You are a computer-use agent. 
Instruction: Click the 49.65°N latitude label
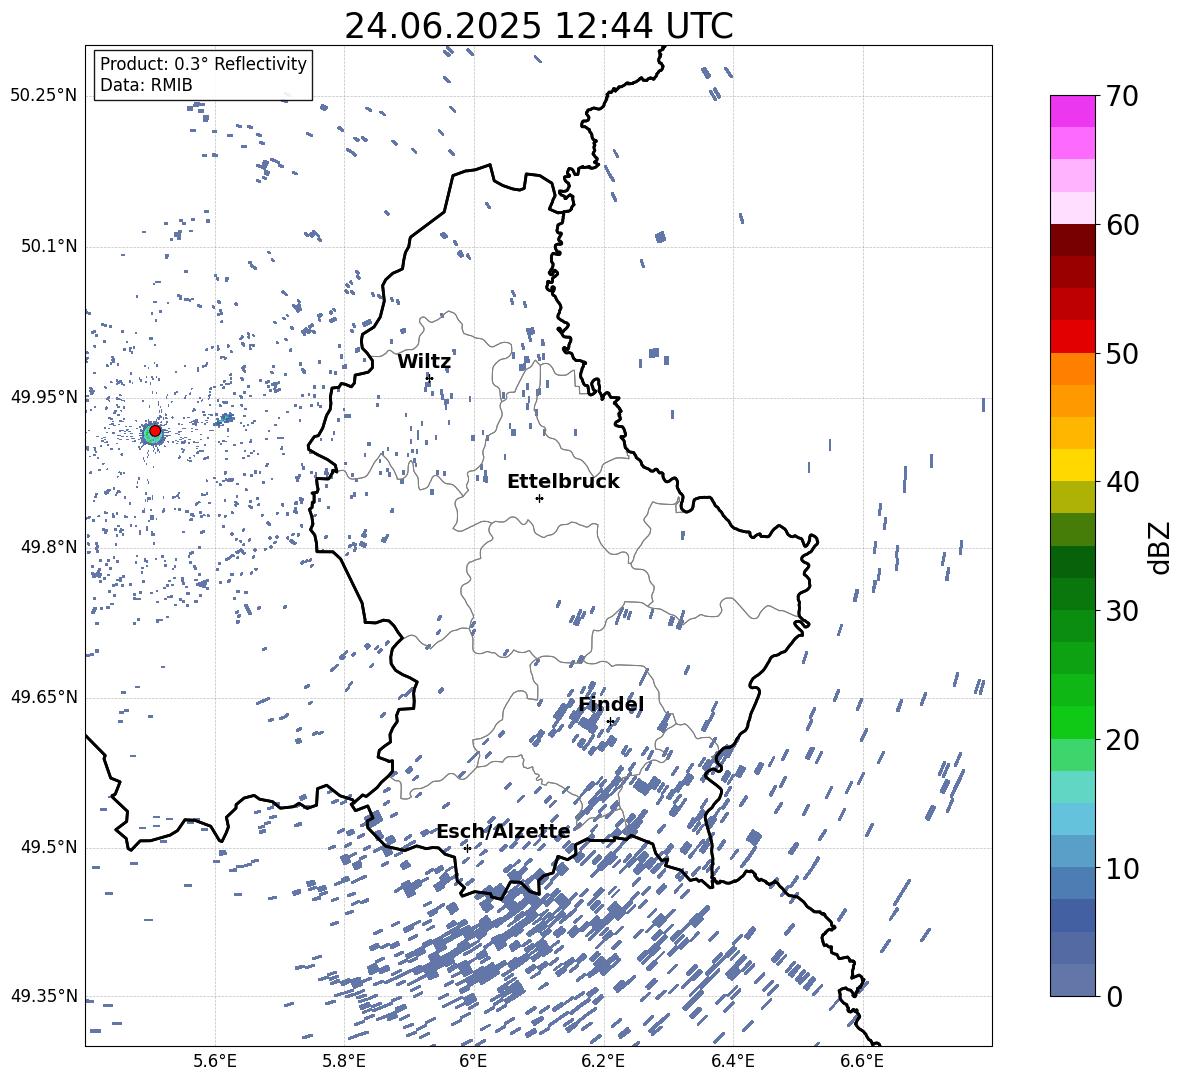coord(44,697)
